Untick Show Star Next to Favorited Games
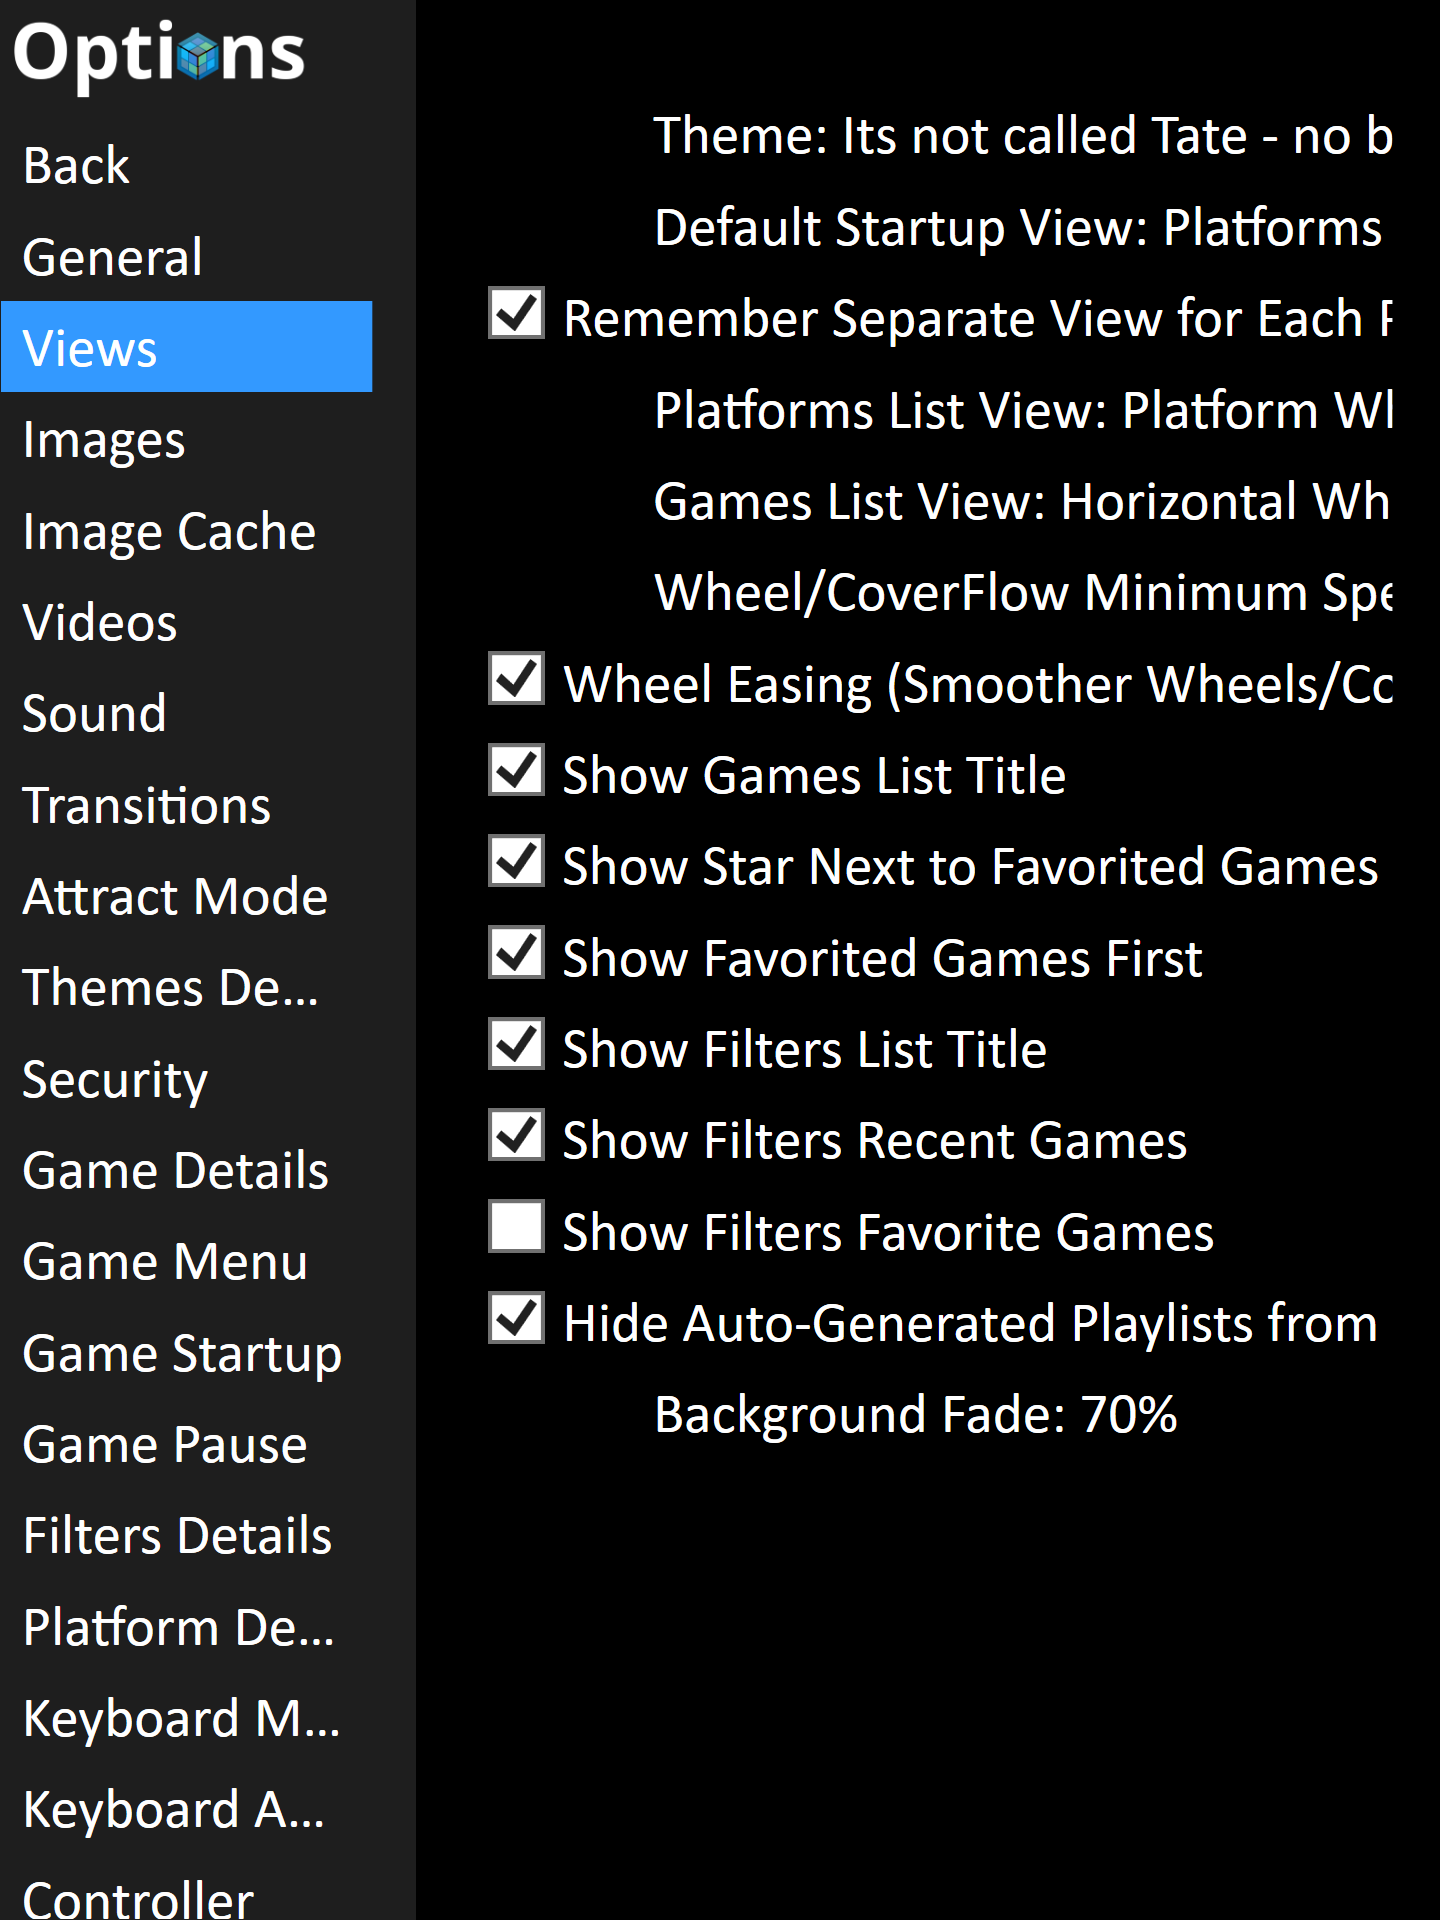The image size is (1440, 1920). click(516, 861)
